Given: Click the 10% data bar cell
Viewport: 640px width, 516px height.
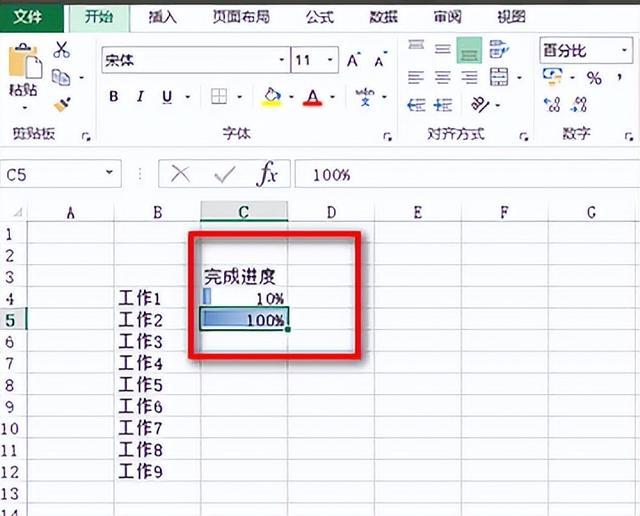Looking at the screenshot, I should pyautogui.click(x=244, y=298).
